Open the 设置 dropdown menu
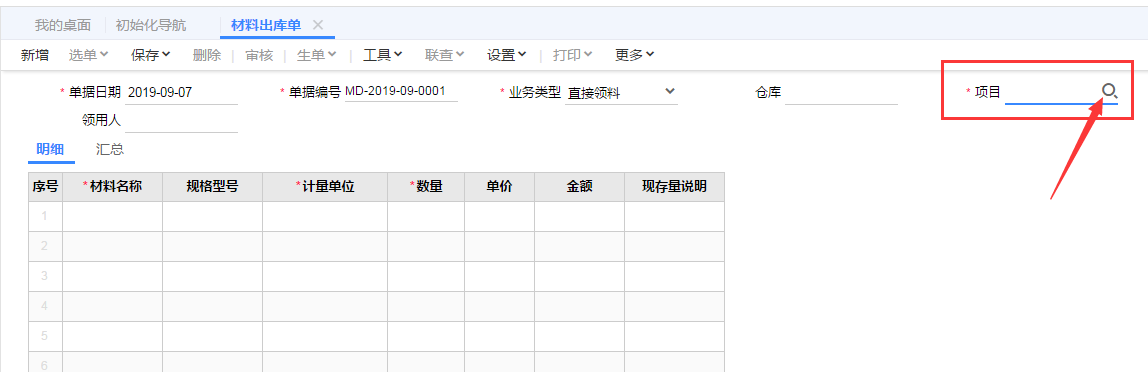Image resolution: width=1148 pixels, height=372 pixels. [x=507, y=55]
